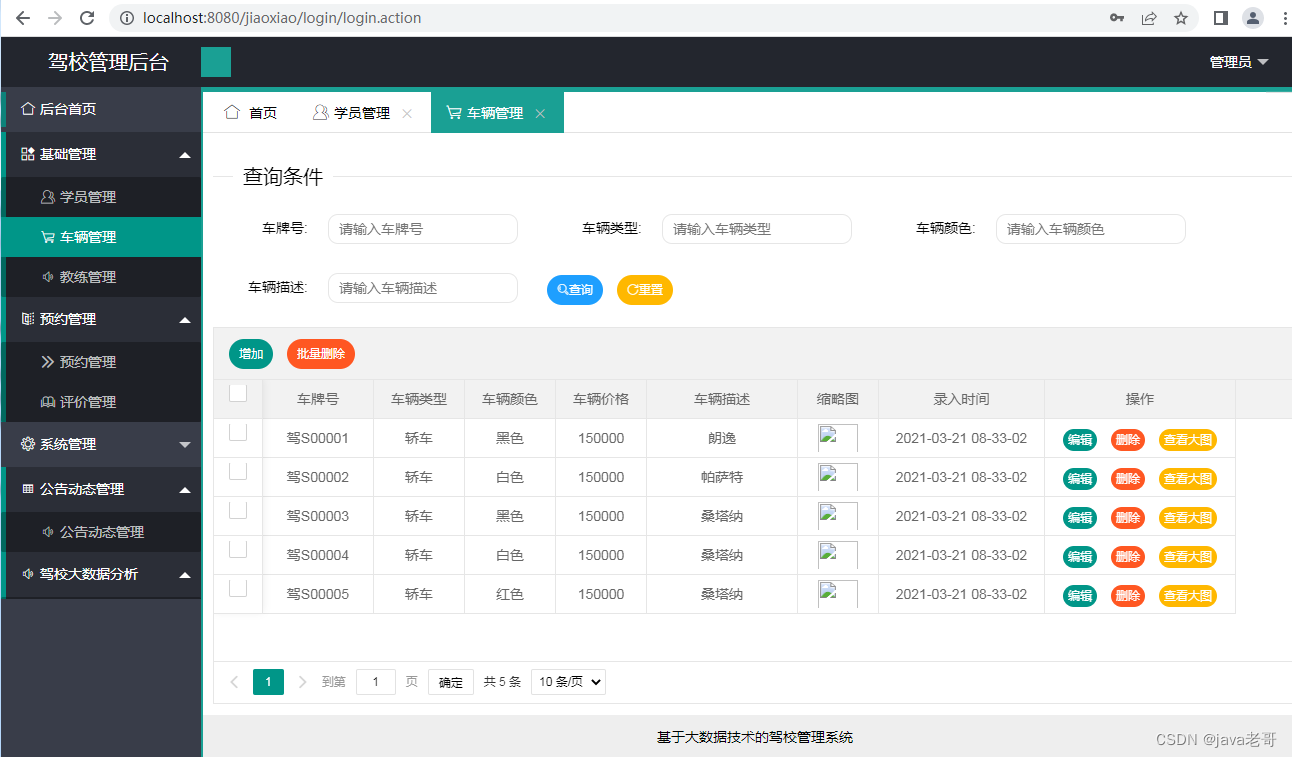The height and width of the screenshot is (757, 1292).
Task: Check the select-all checkbox in the table header
Action: 238,392
